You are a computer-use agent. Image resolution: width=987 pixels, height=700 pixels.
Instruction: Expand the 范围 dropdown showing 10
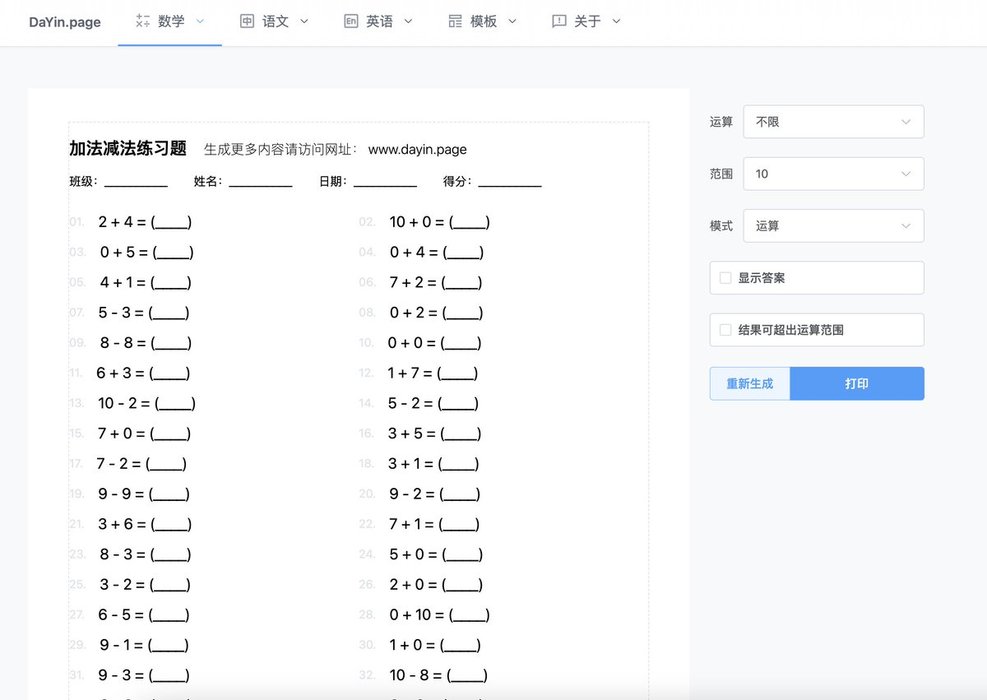[833, 174]
